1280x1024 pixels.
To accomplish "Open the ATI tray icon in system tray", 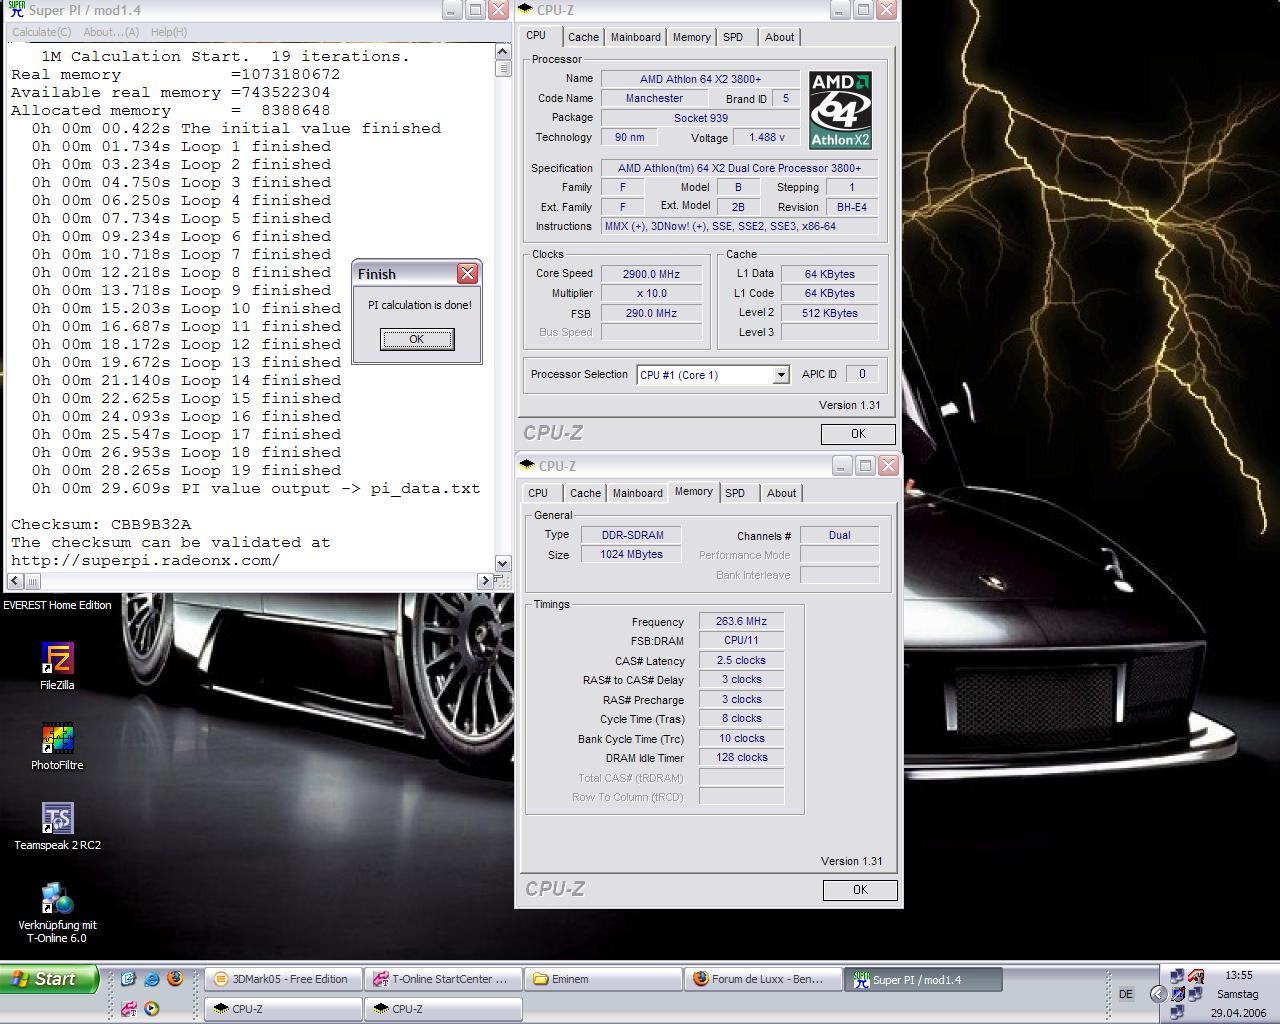I will (x=1196, y=977).
